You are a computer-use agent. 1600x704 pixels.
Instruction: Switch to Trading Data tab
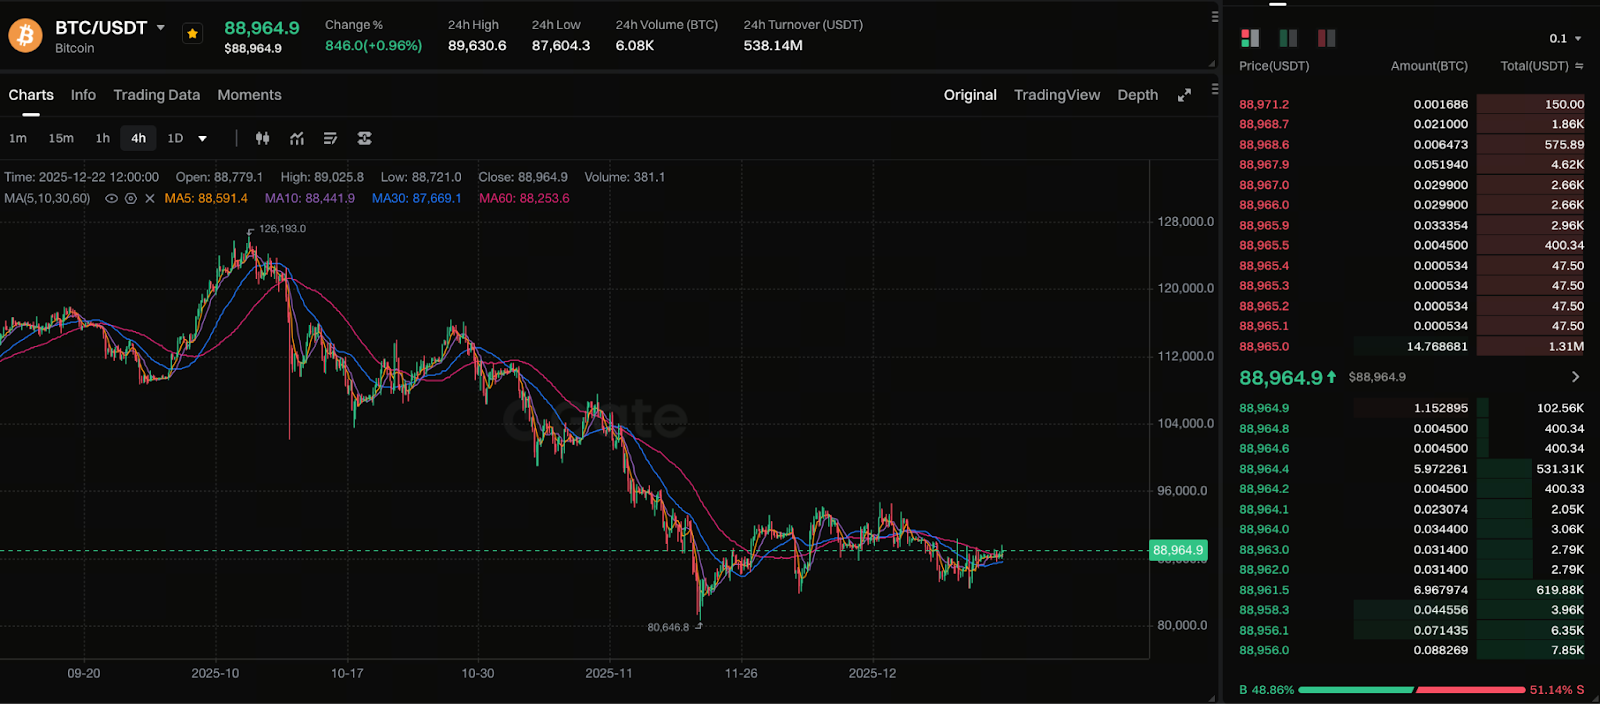156,95
